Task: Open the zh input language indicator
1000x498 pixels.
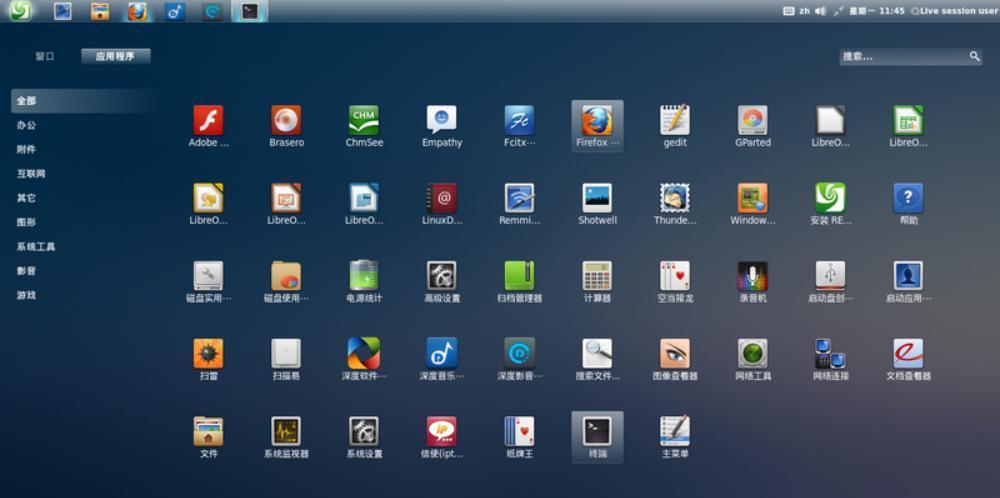Action: [804, 11]
